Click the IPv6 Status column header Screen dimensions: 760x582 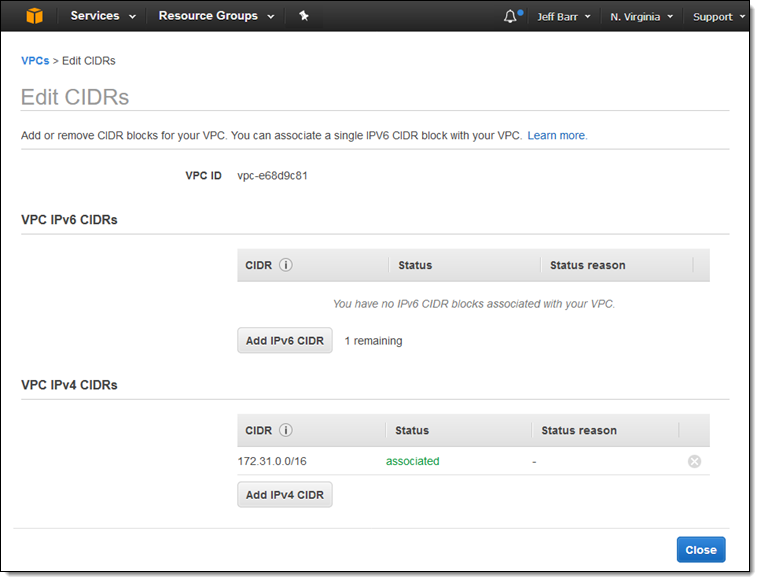click(415, 265)
